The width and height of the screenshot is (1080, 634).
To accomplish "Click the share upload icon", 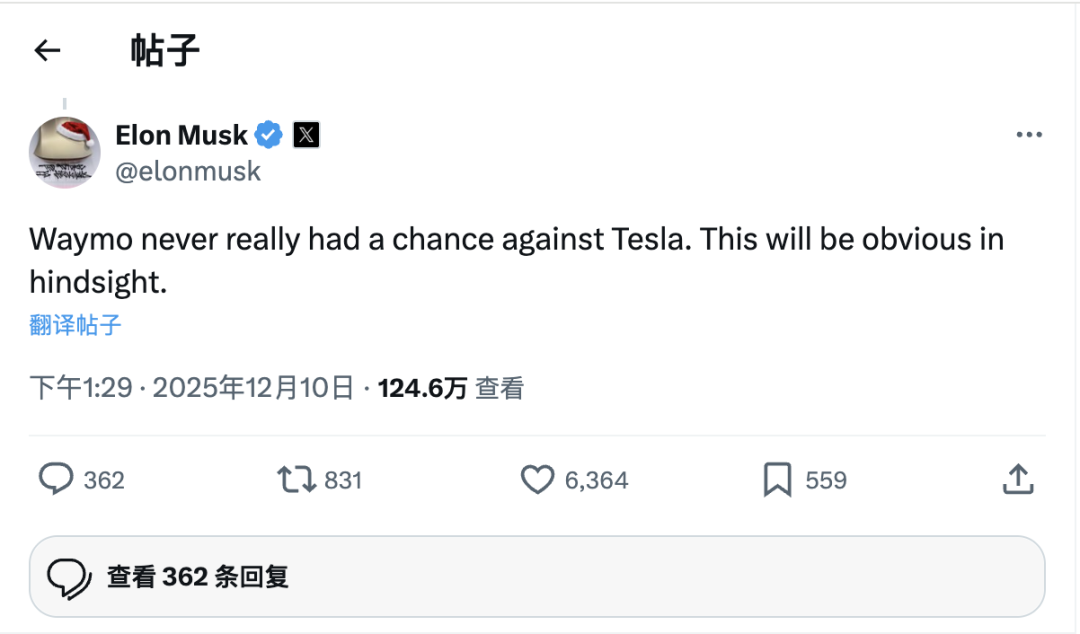I will pos(1017,480).
